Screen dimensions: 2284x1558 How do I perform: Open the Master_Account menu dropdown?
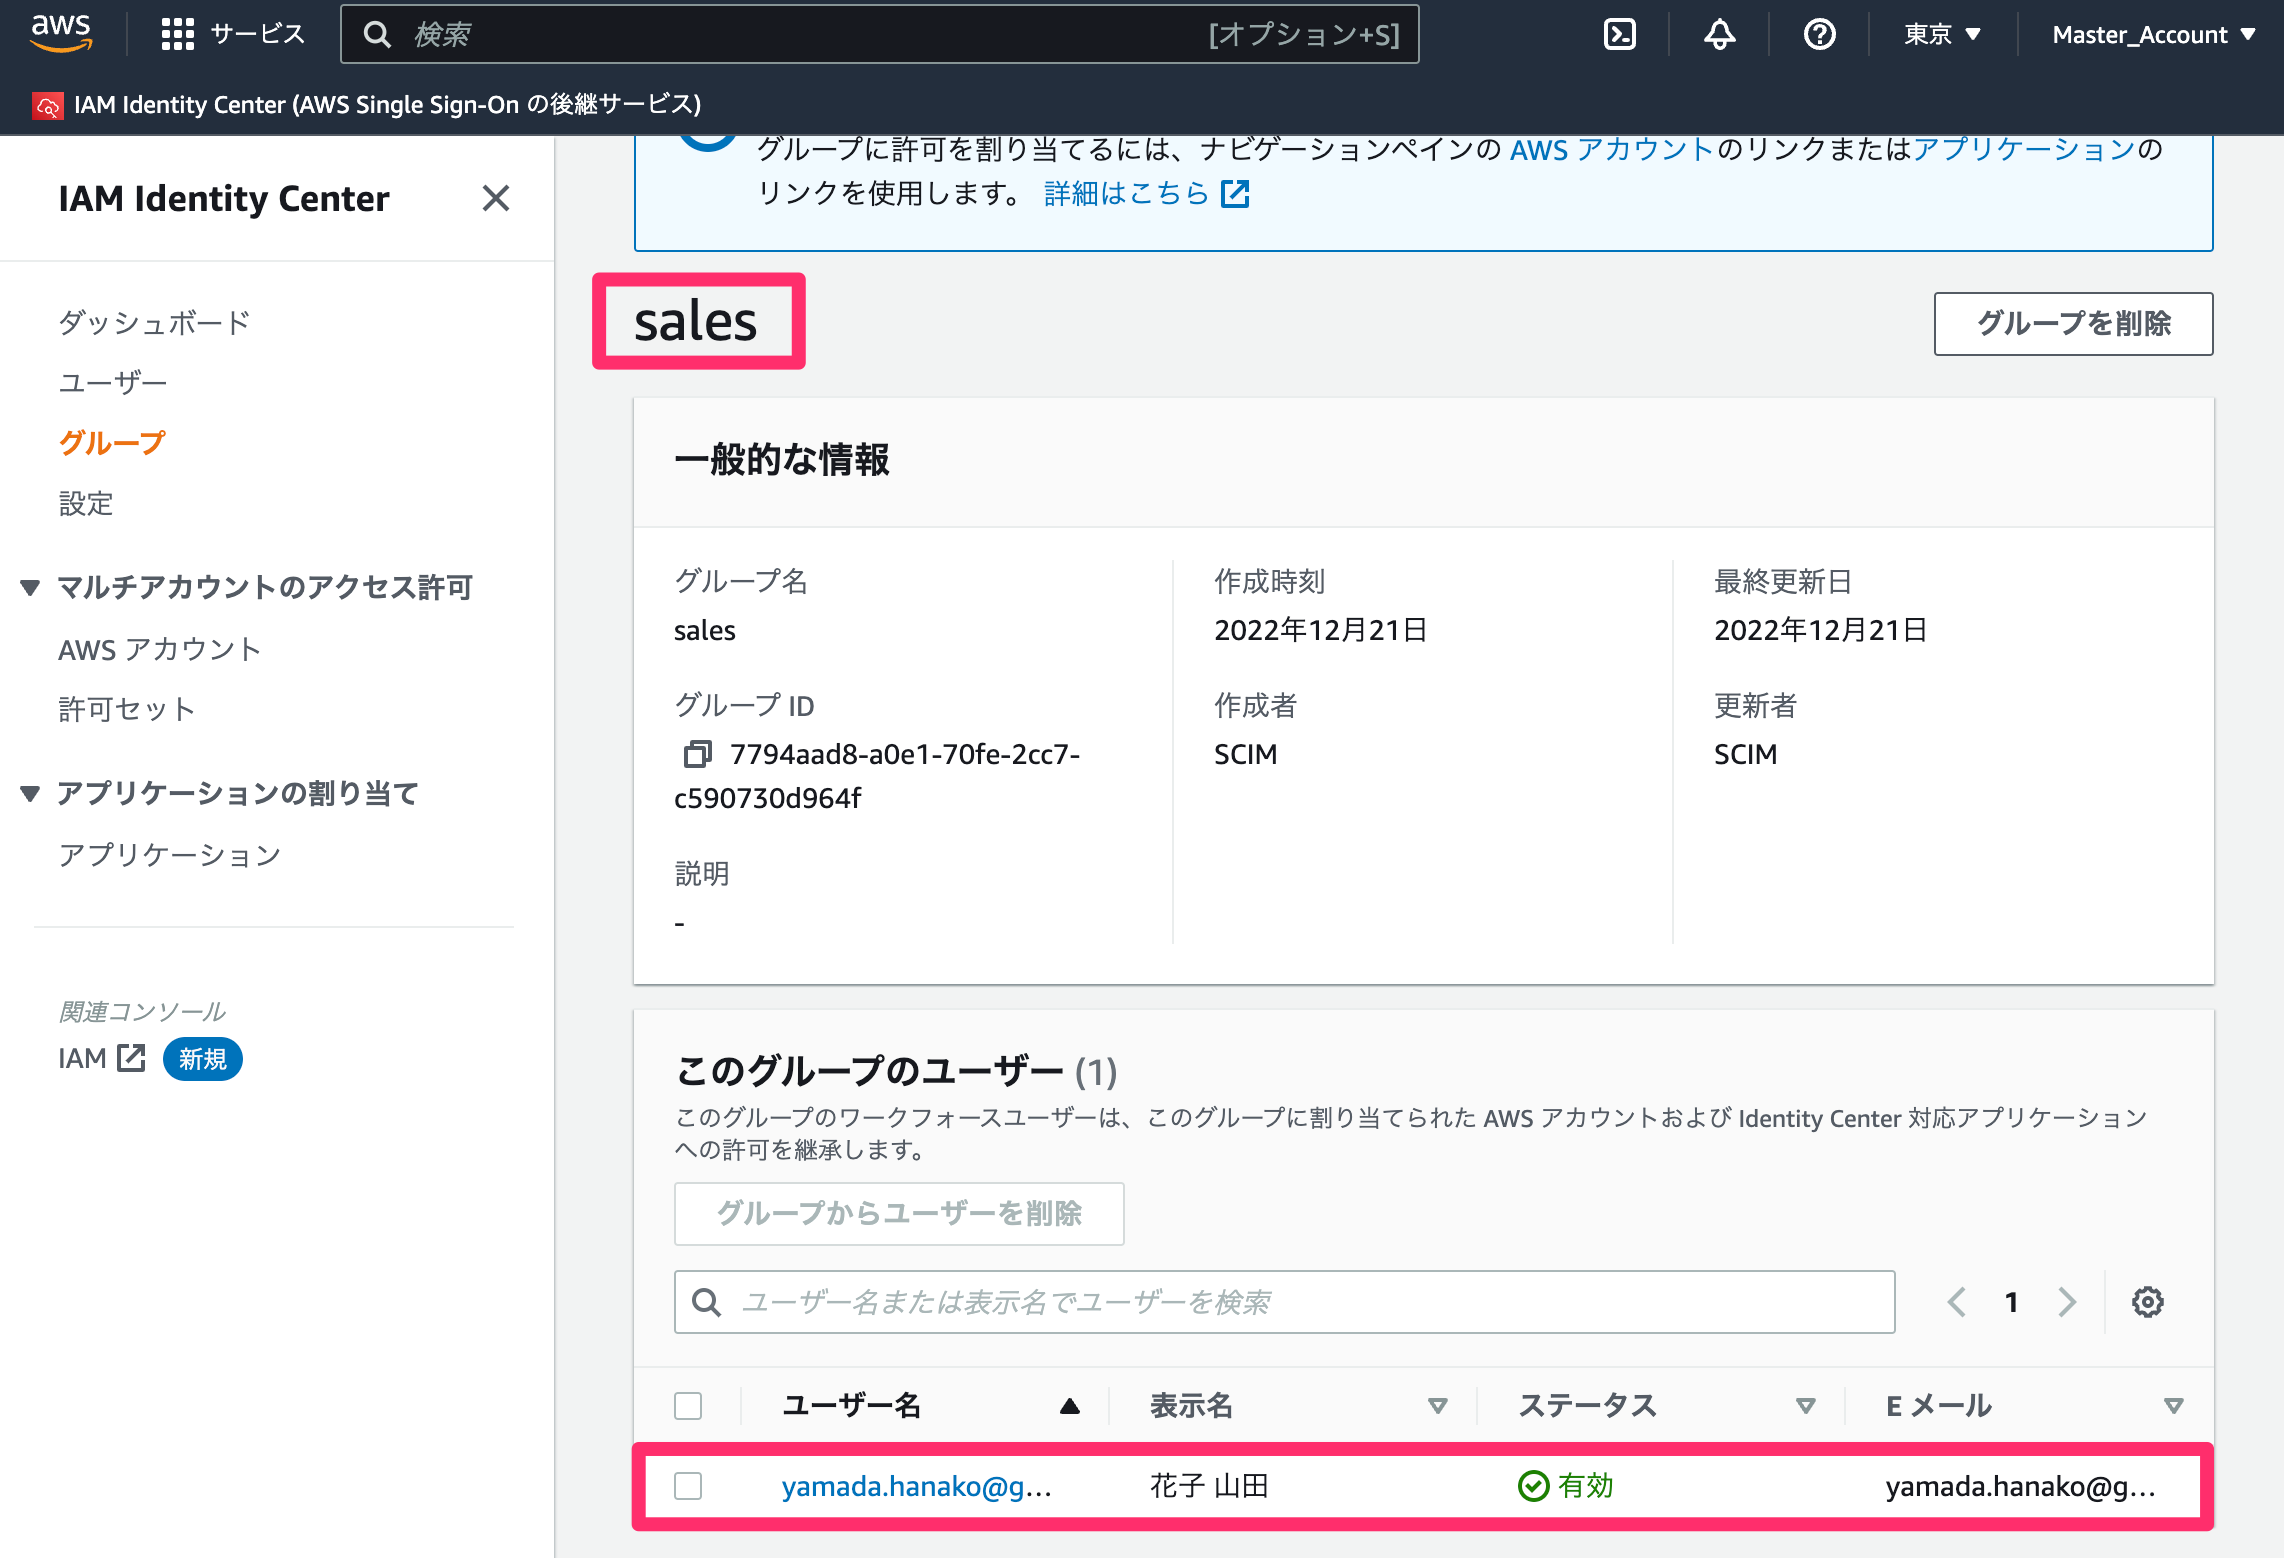2153,35
